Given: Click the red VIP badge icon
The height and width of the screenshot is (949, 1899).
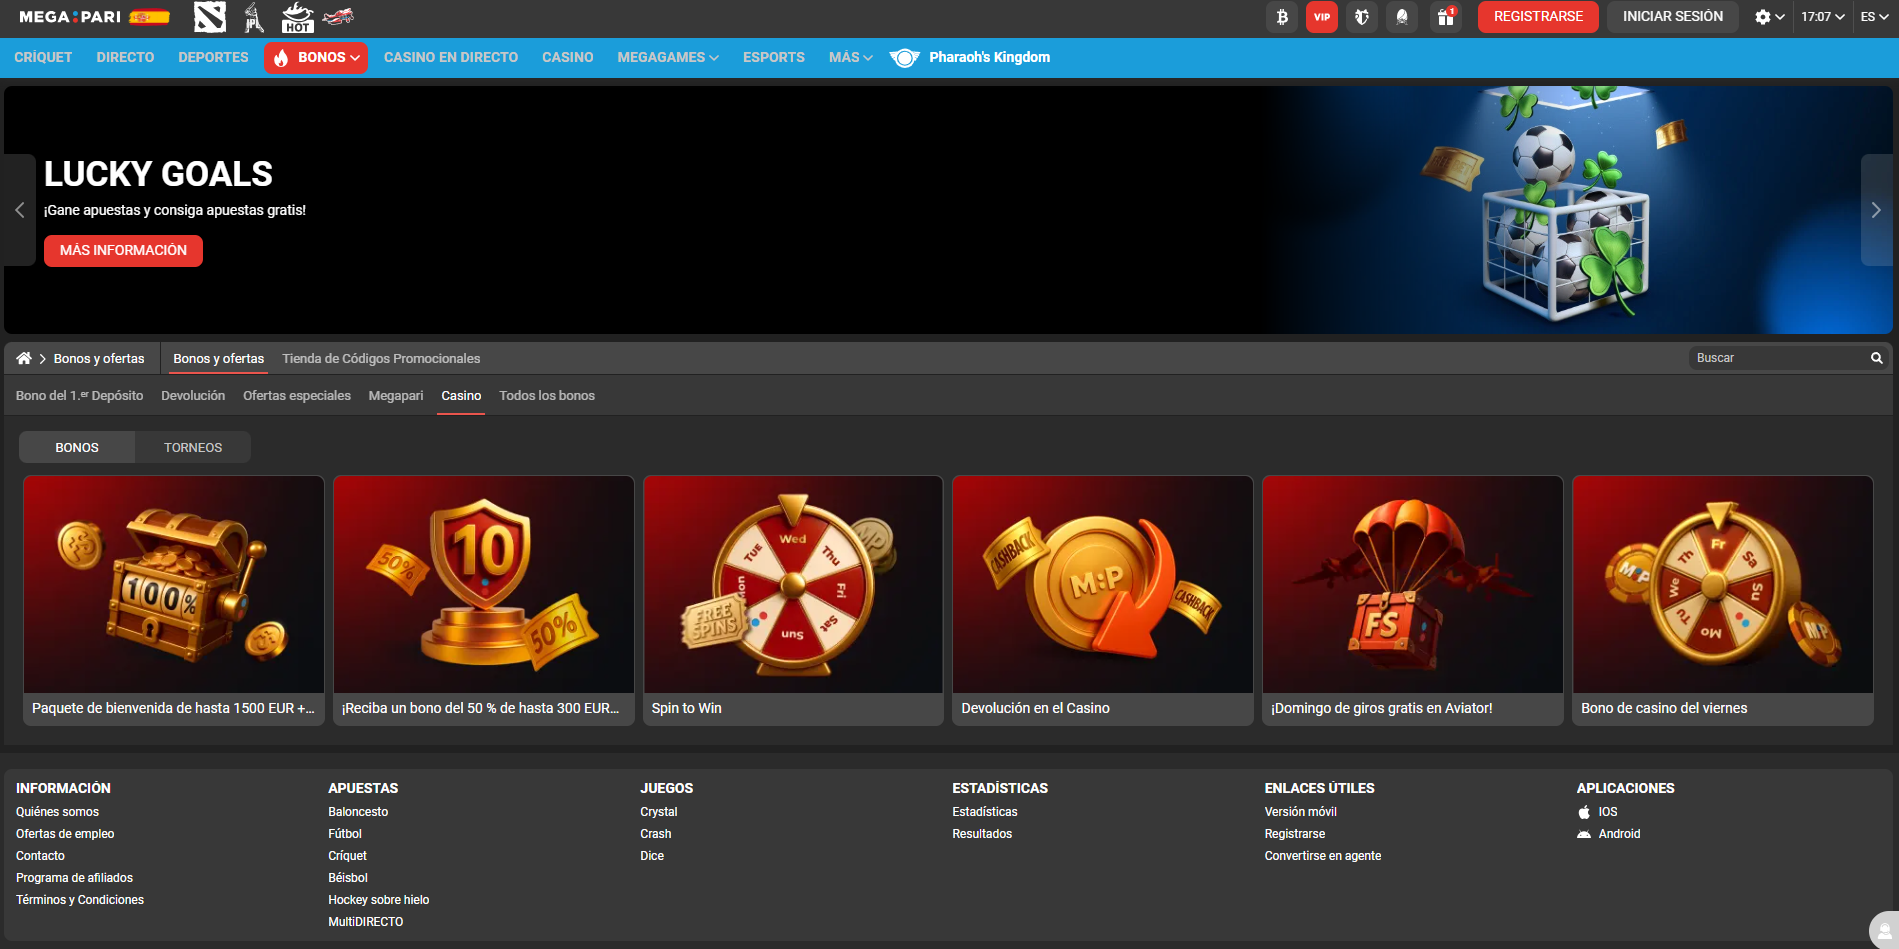Looking at the screenshot, I should tap(1322, 17).
